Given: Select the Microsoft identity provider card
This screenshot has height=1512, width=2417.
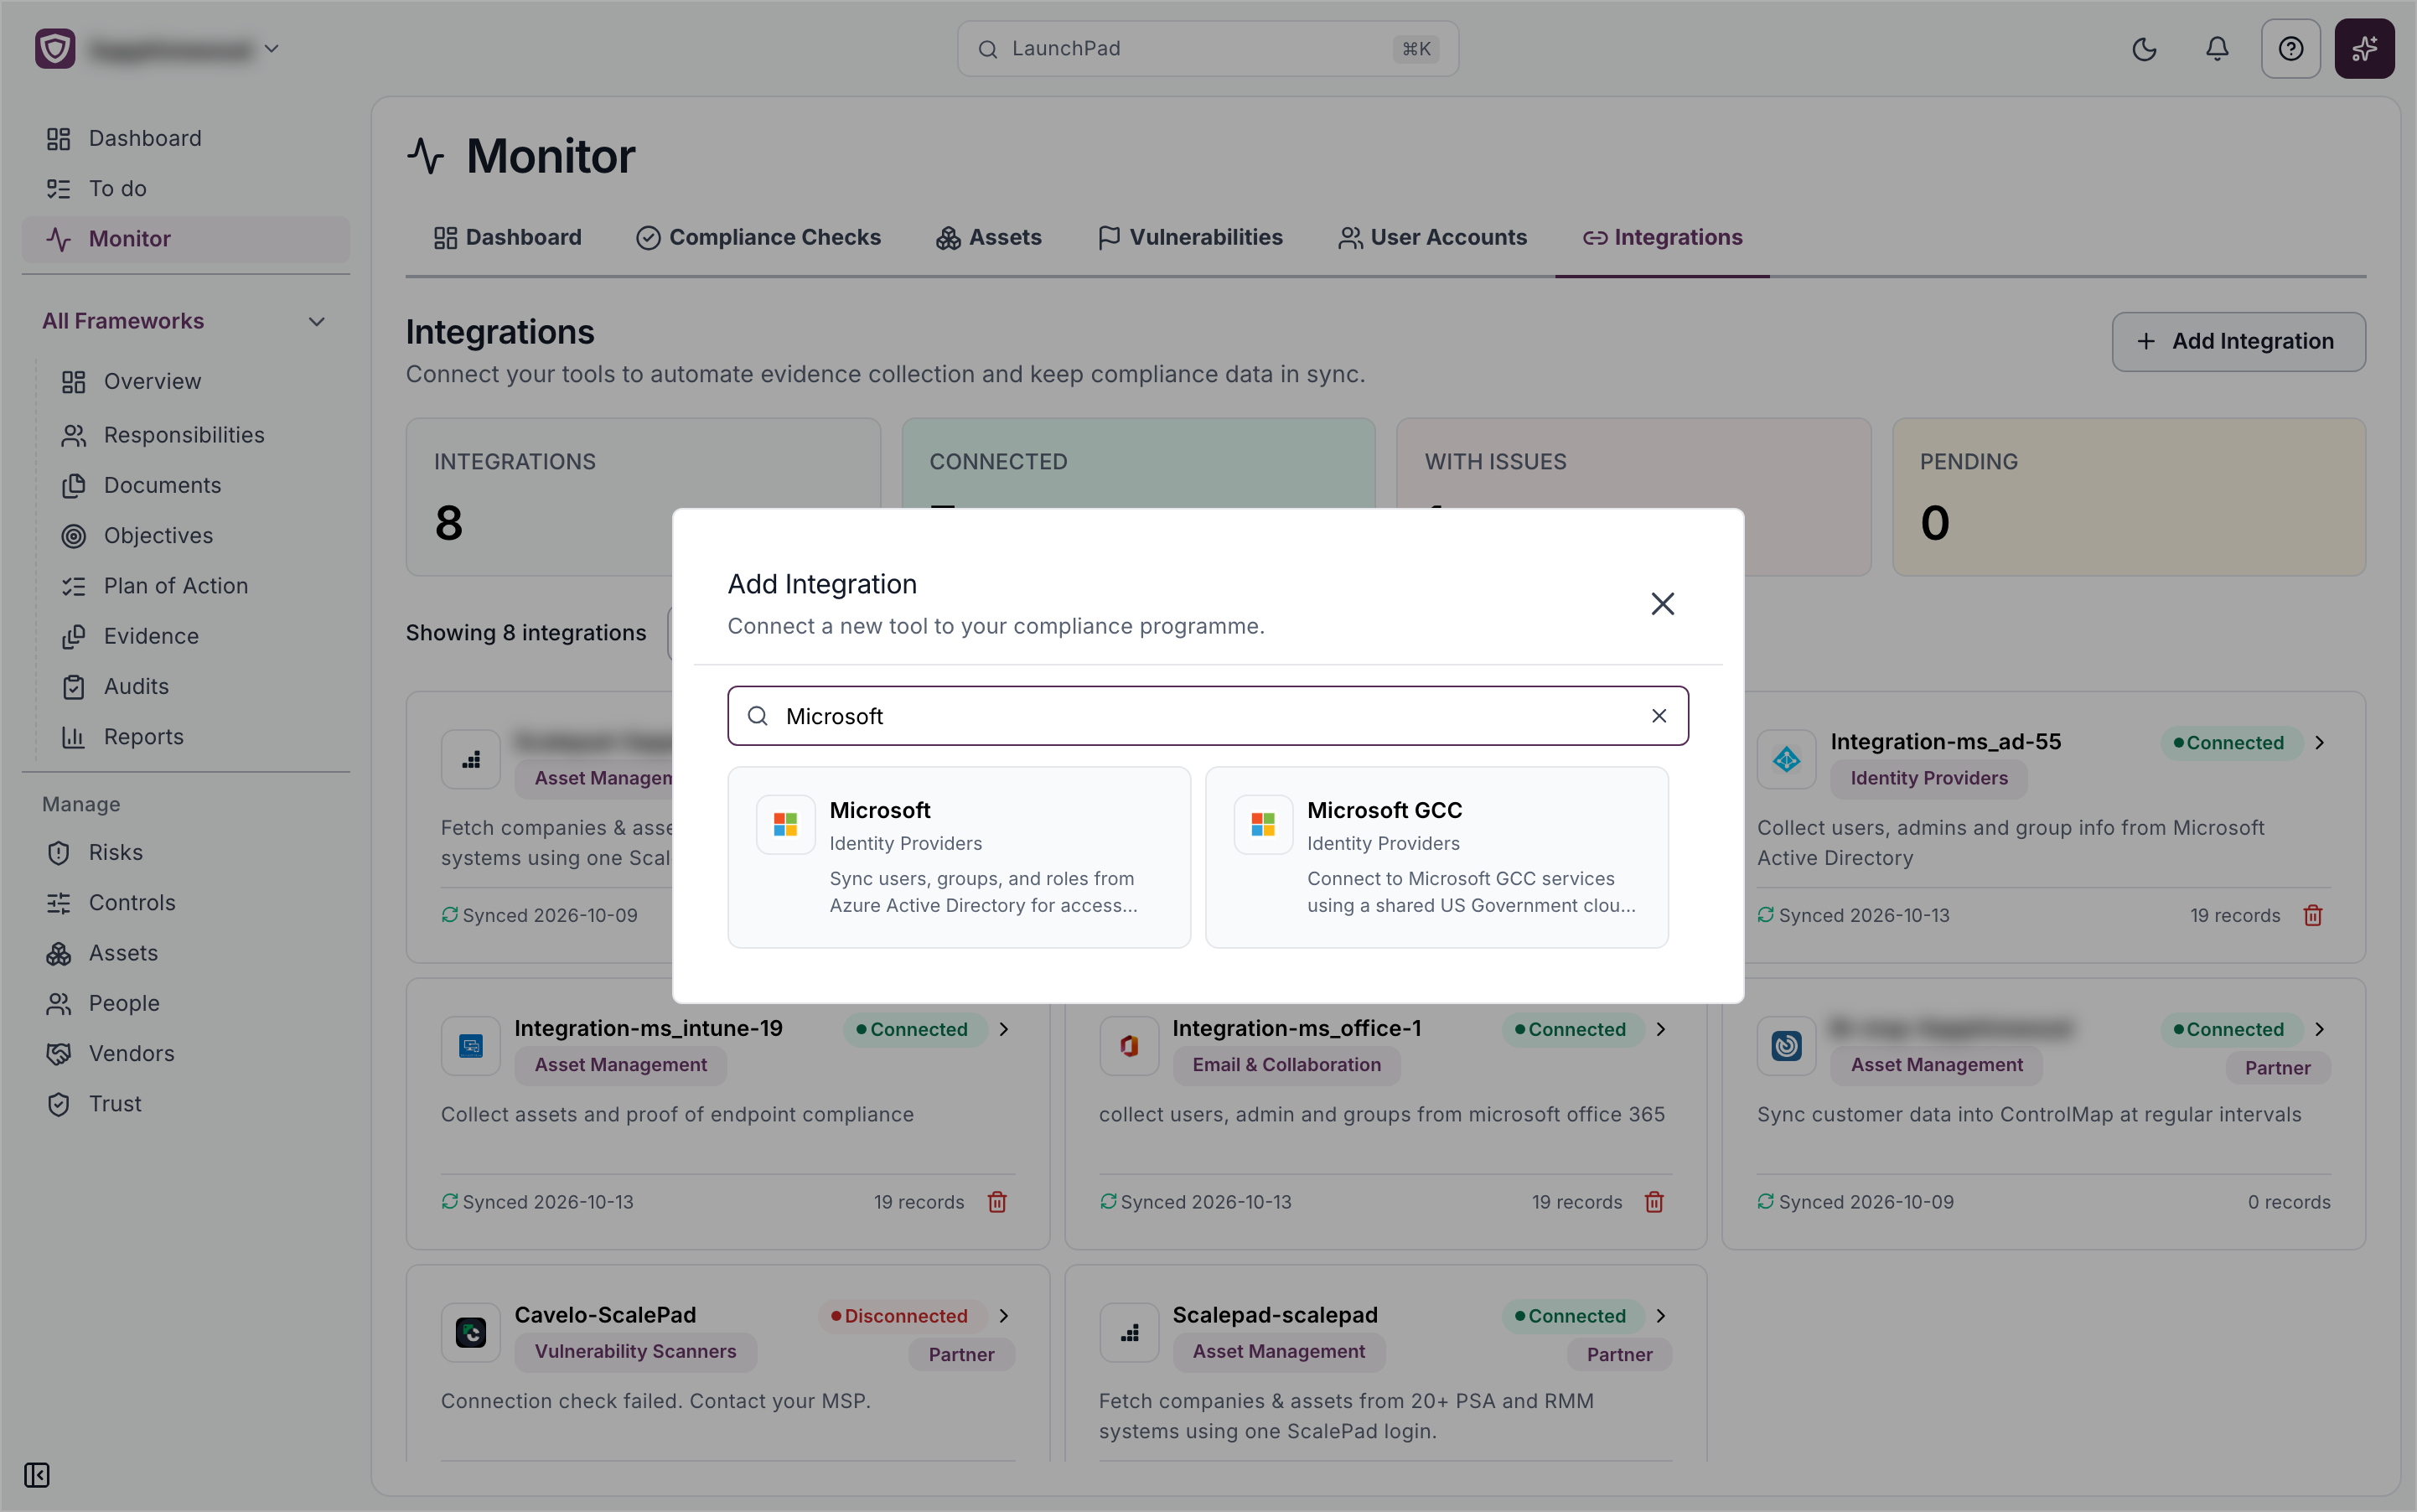Looking at the screenshot, I should click(959, 857).
